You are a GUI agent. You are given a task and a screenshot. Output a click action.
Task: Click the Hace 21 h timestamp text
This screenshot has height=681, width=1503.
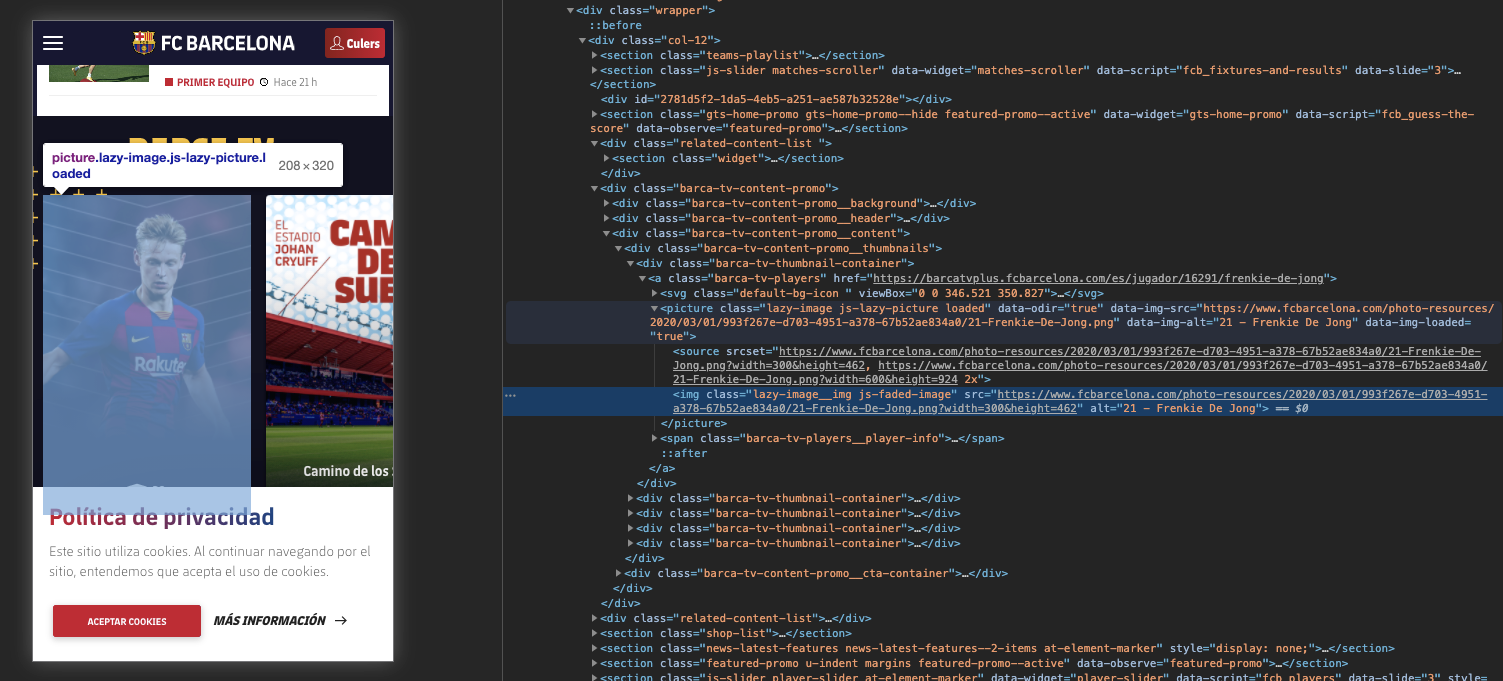[295, 82]
